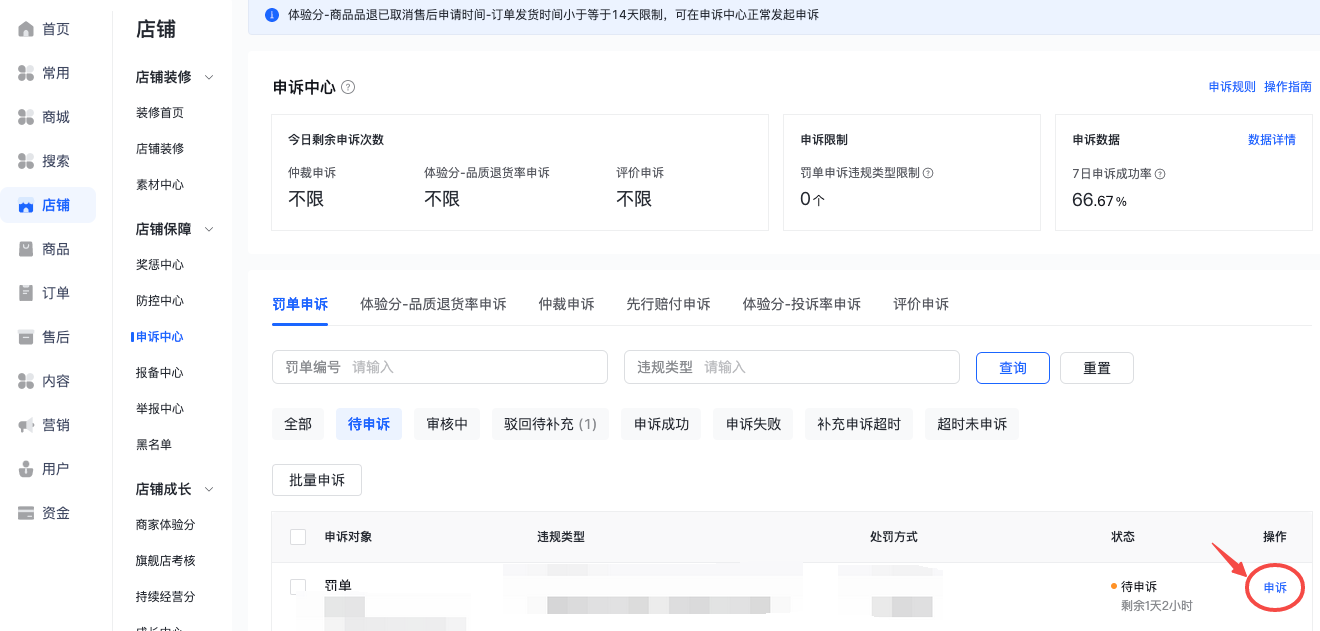Collapse the 店铺成长 menu group
The image size is (1320, 631).
pos(210,489)
